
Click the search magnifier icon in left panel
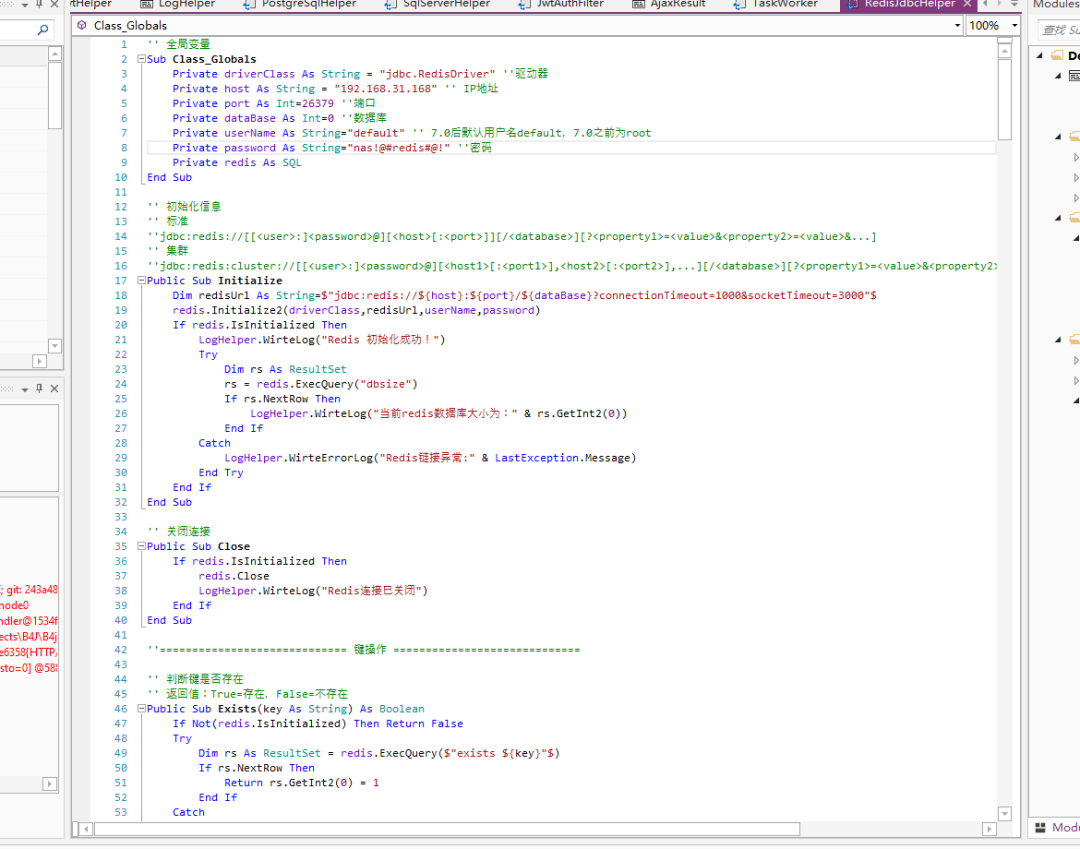(43, 31)
